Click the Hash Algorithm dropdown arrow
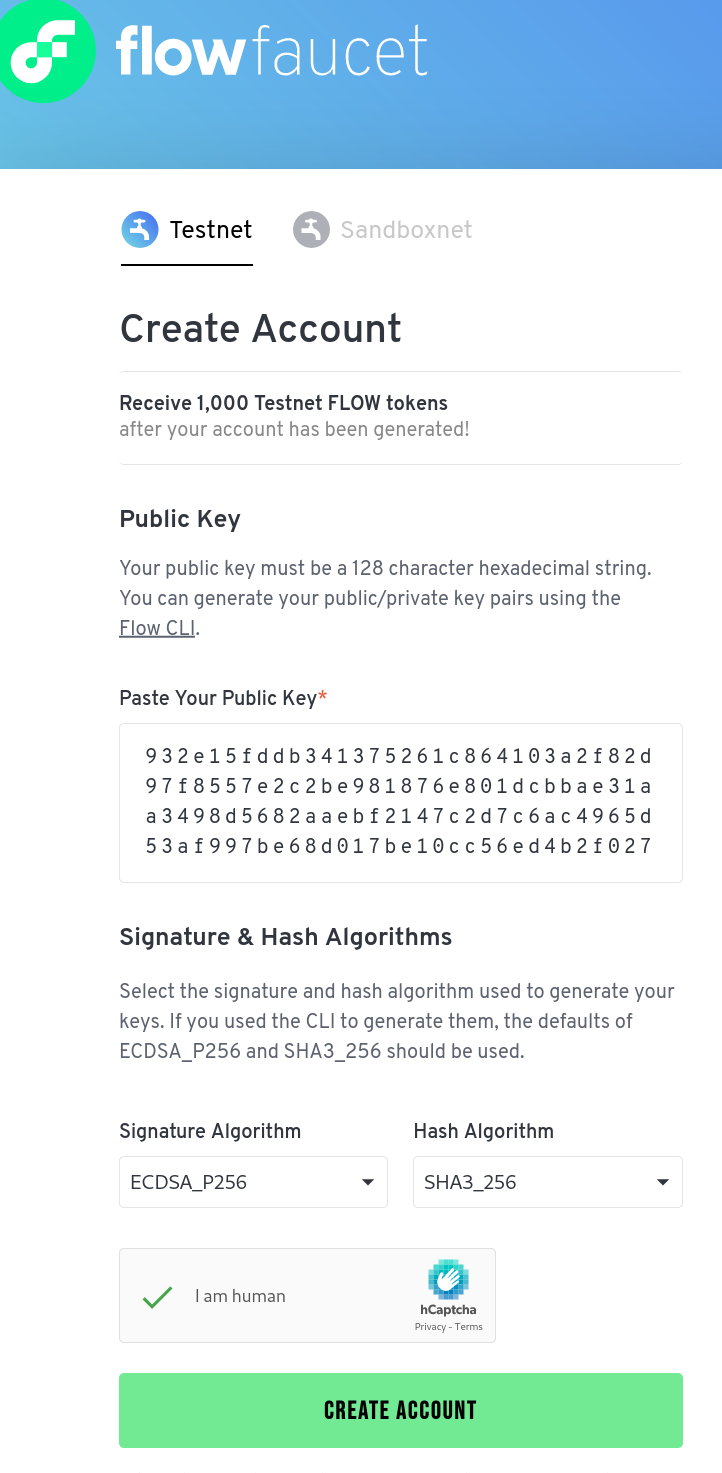The image size is (722, 1473). tap(662, 1183)
